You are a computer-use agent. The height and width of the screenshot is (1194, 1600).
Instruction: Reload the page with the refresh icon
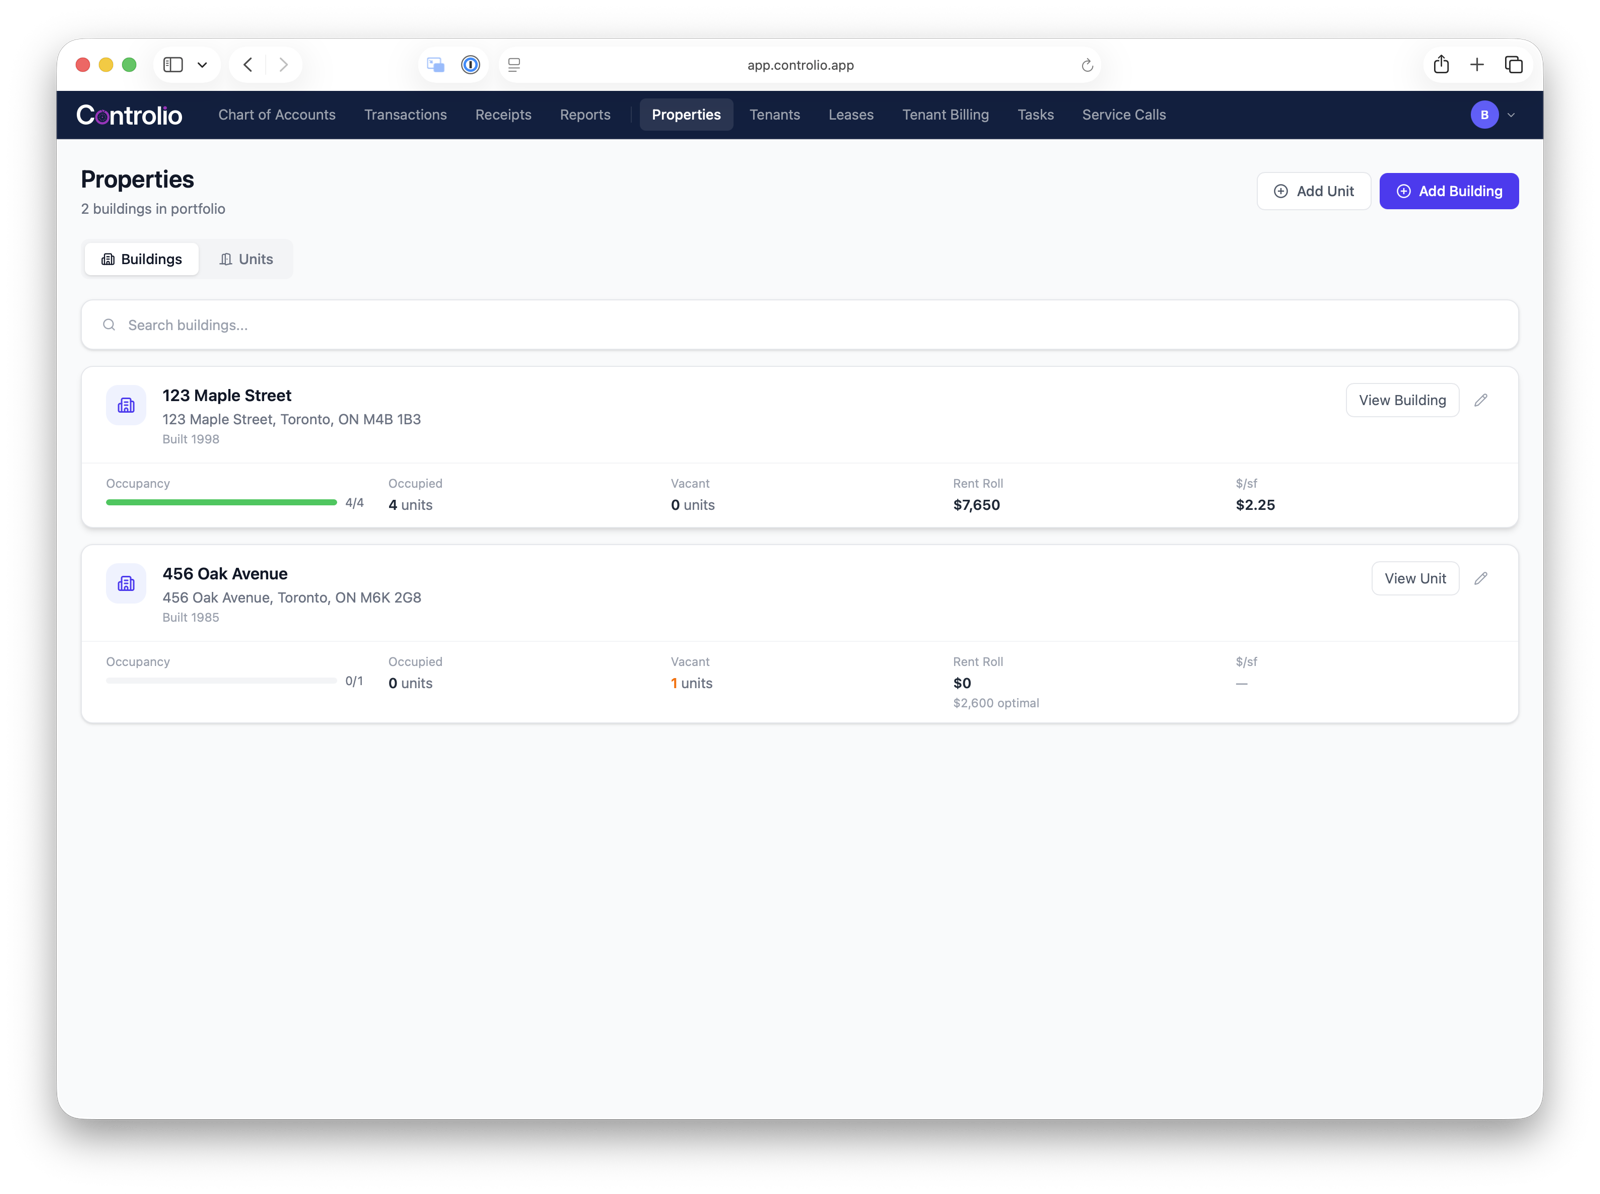pos(1087,65)
